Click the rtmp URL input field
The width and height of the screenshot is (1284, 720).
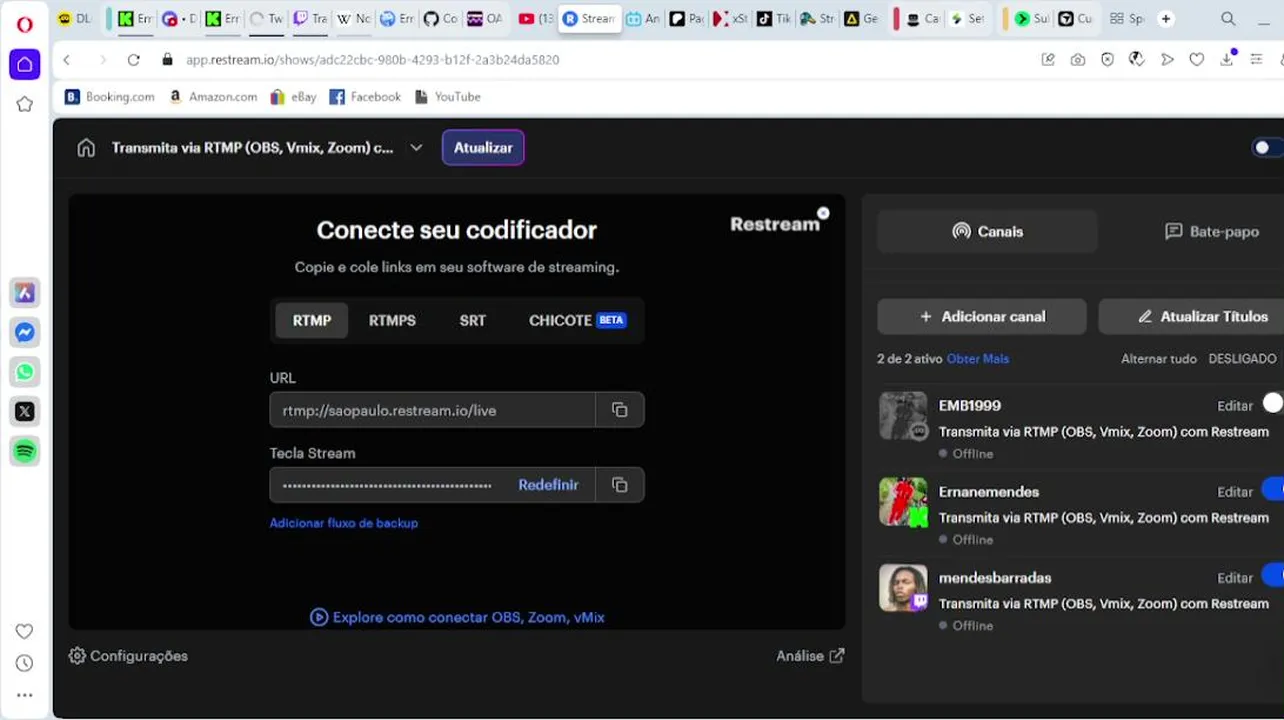(432, 410)
